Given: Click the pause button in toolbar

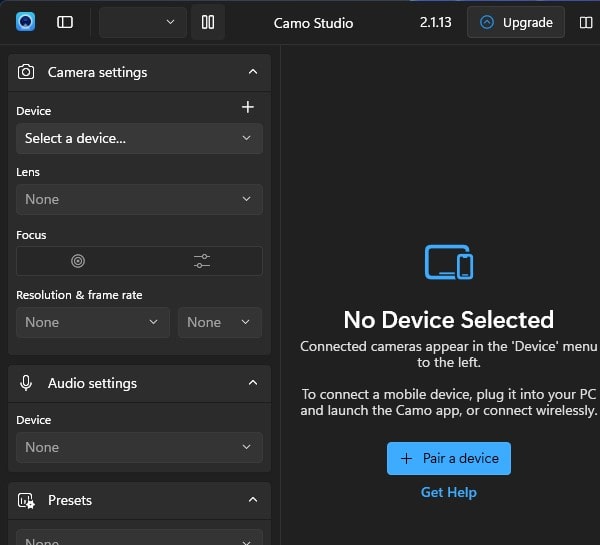Looking at the screenshot, I should [208, 22].
